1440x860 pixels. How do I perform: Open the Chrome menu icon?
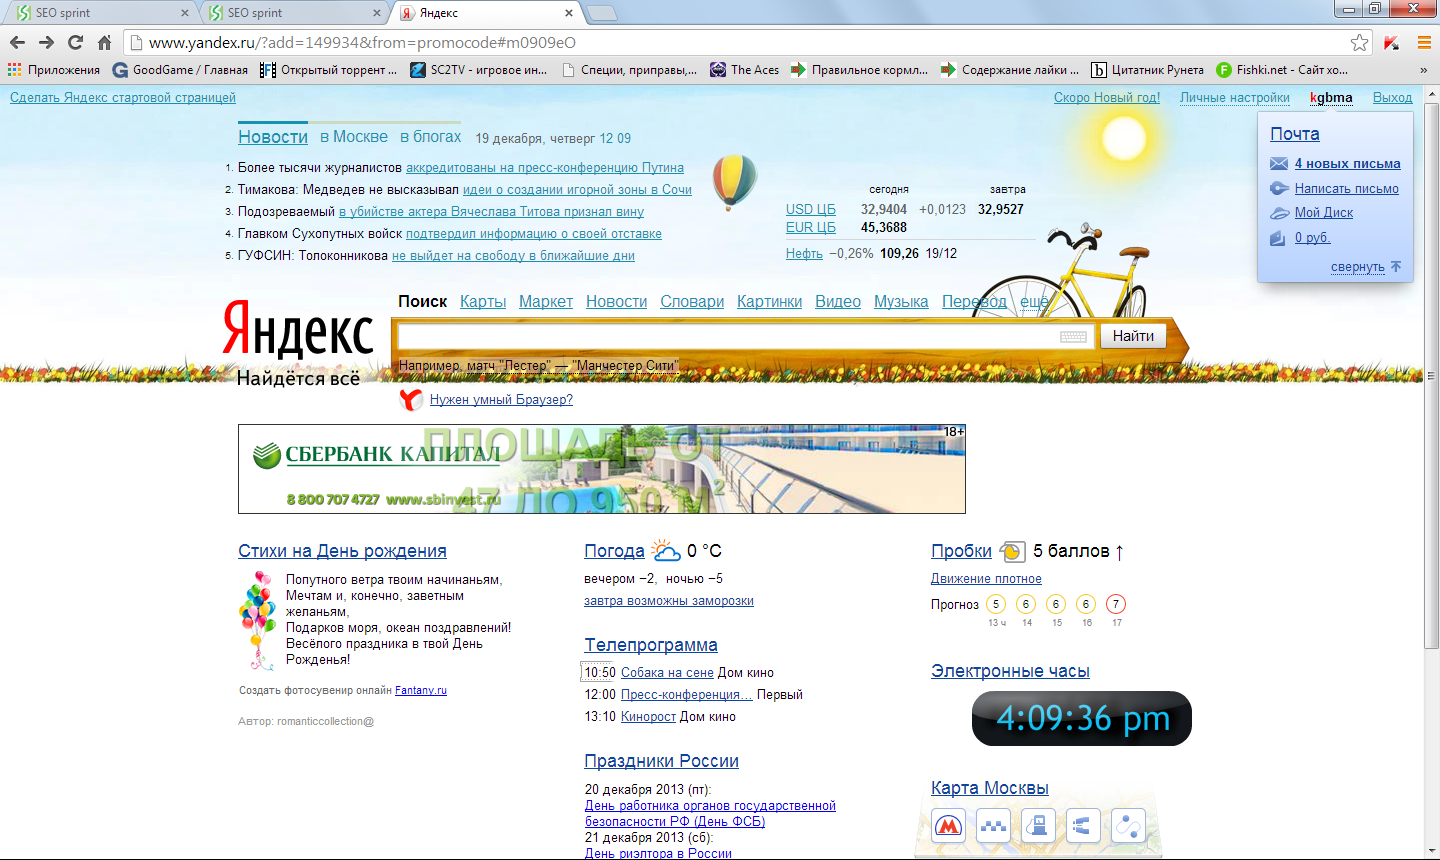click(x=1424, y=42)
